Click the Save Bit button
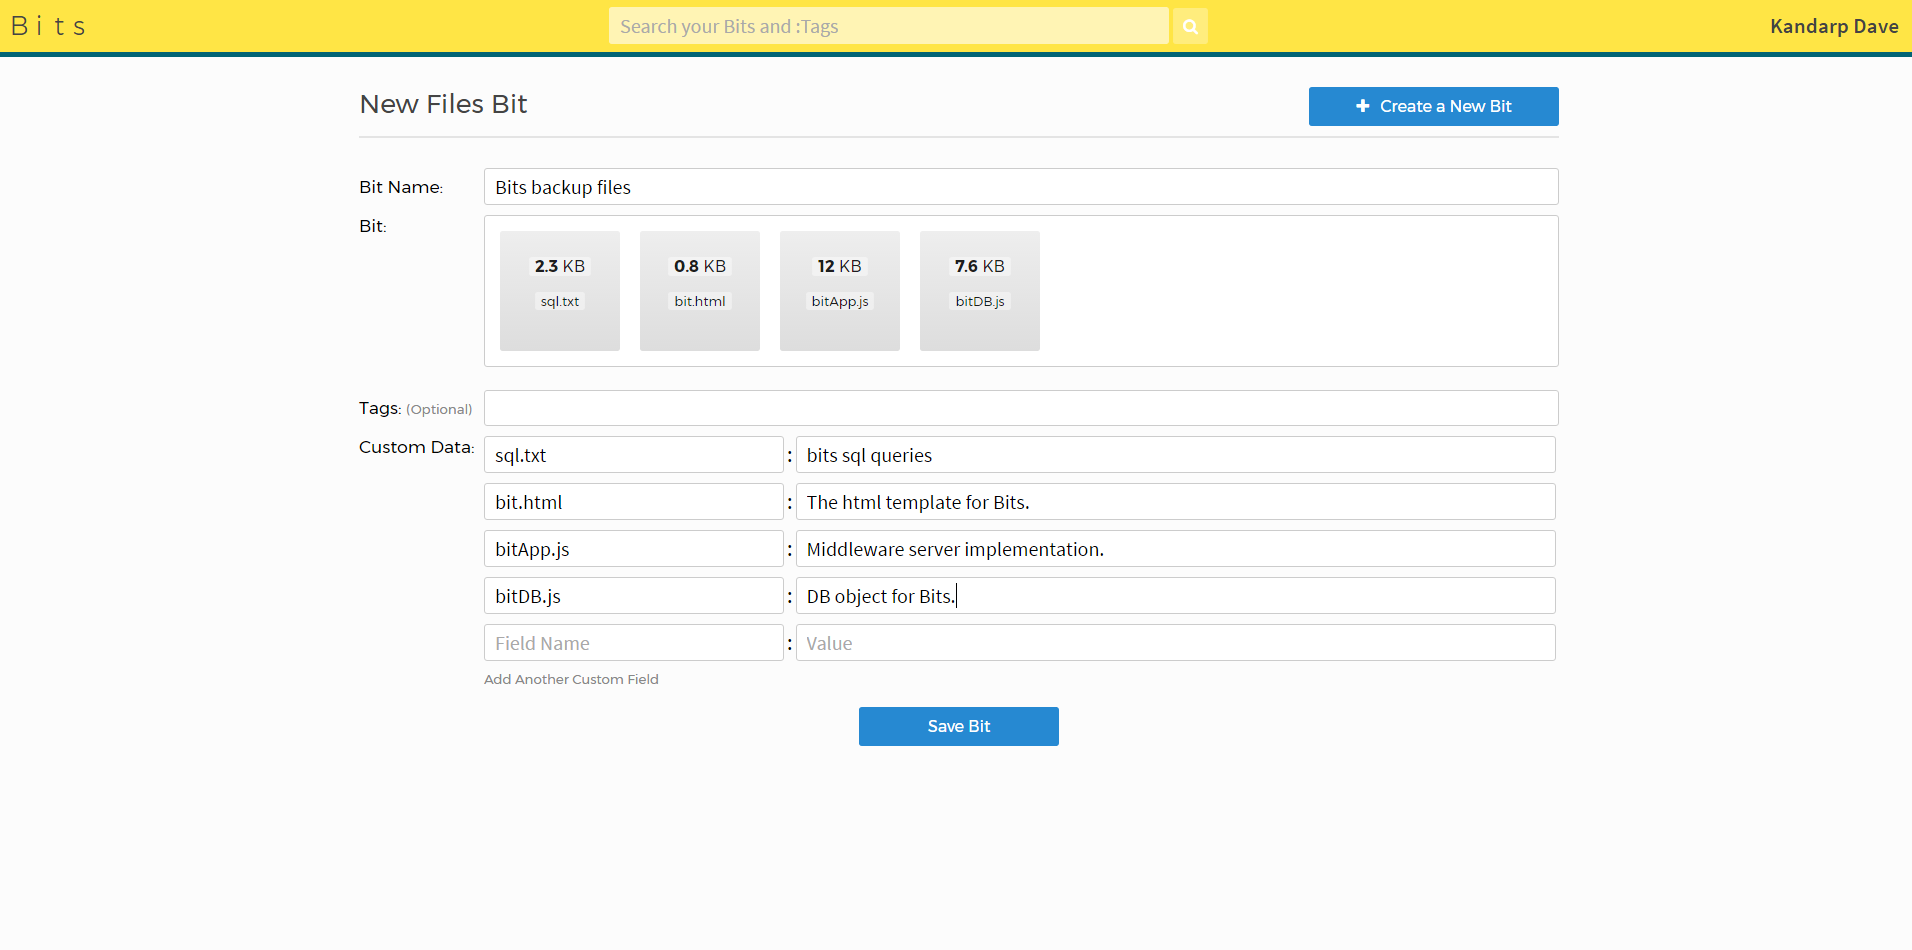 coord(959,726)
